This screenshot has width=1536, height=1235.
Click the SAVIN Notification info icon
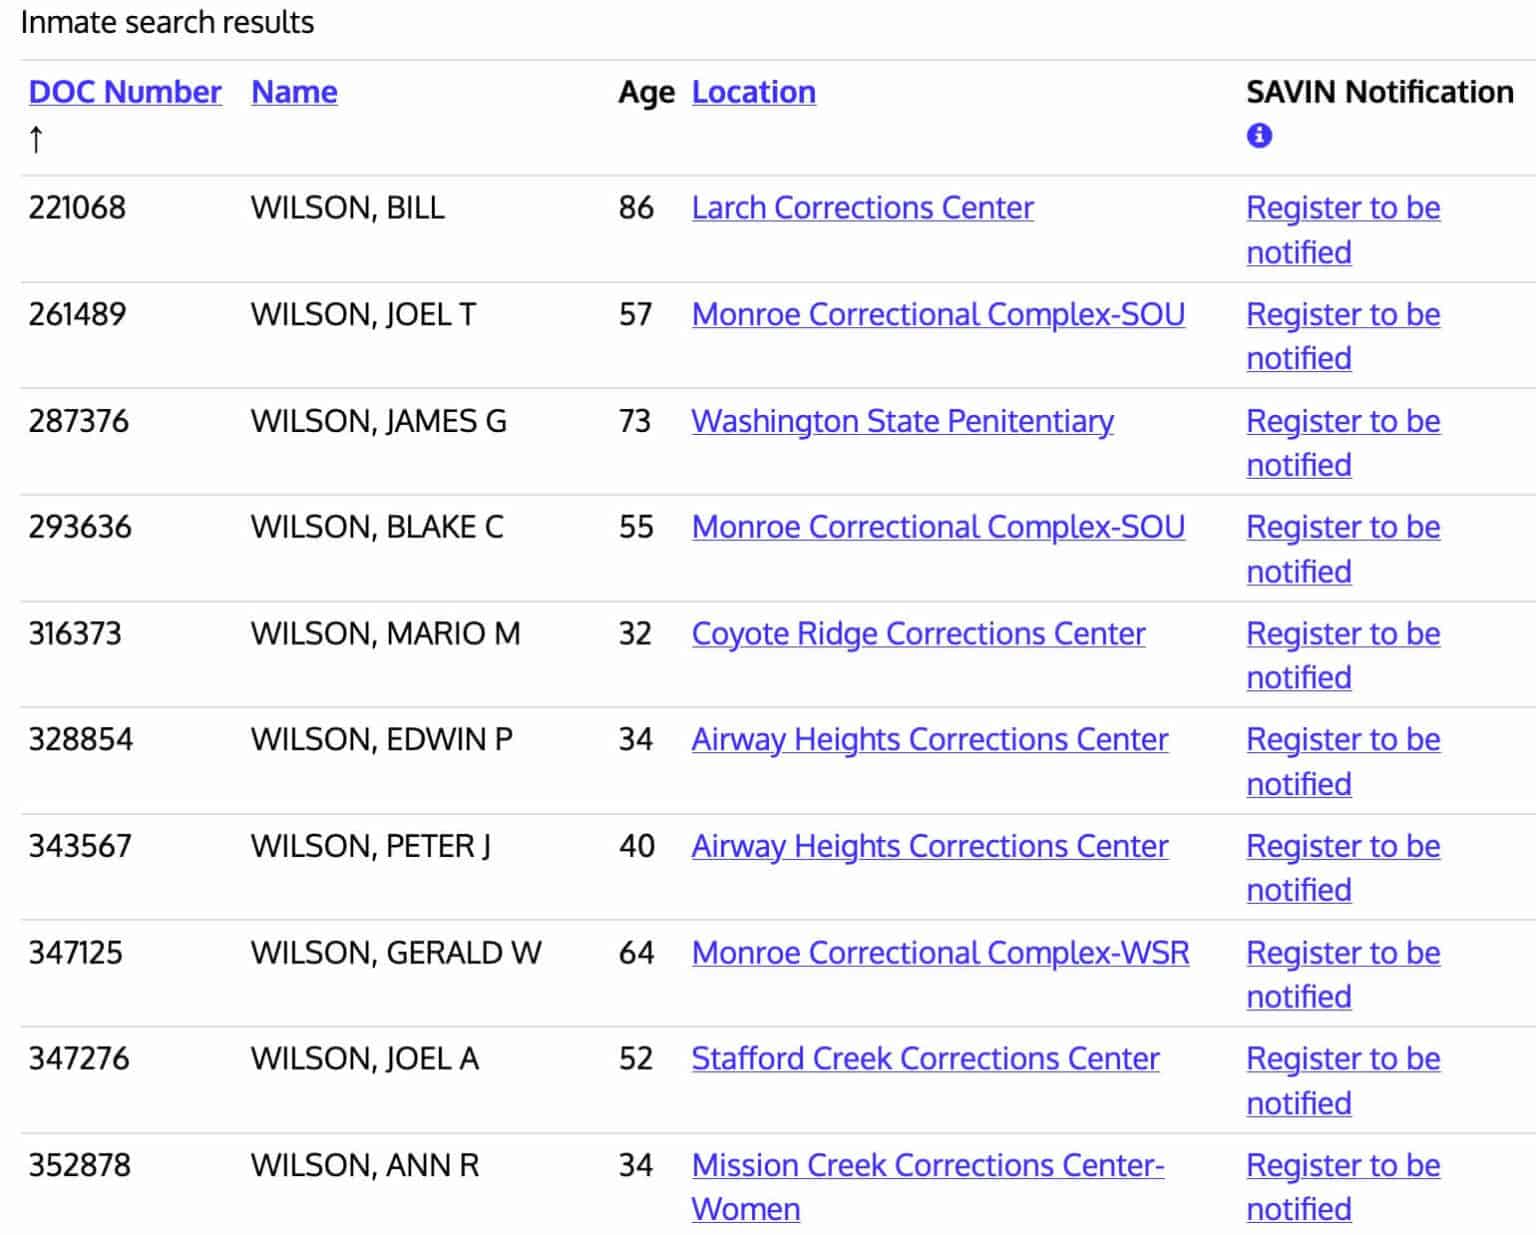point(1259,135)
